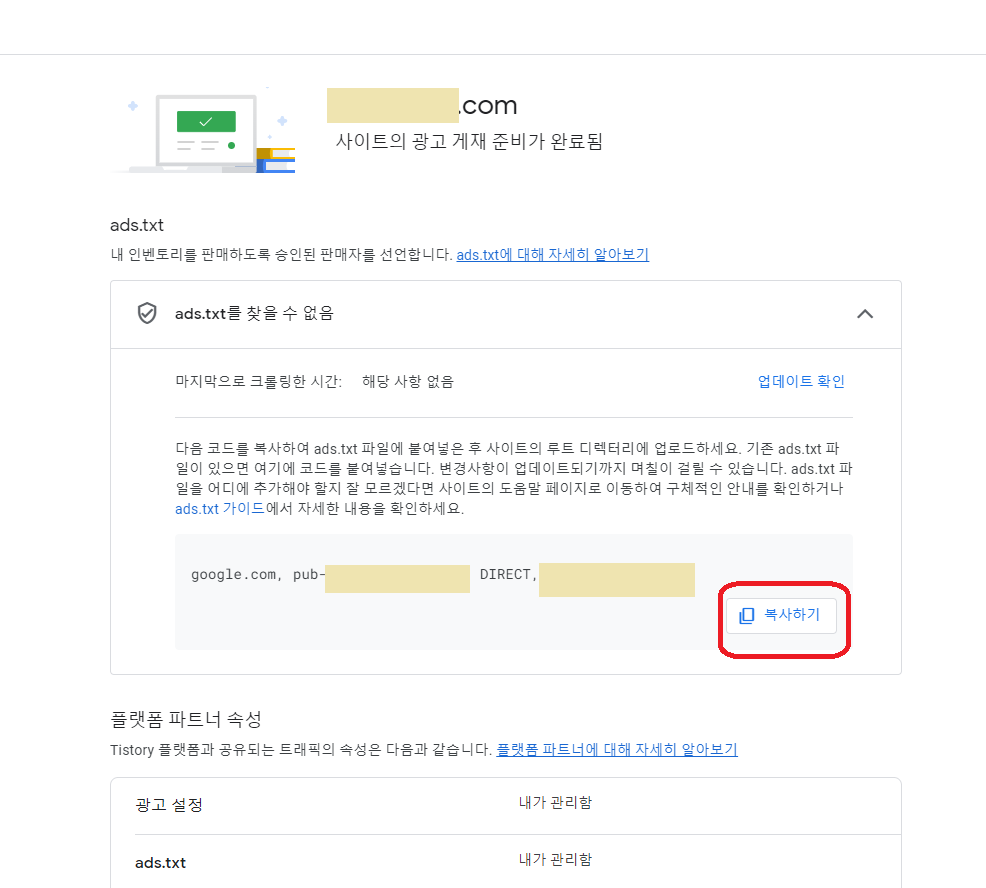Open the ads.txt에 대해 자세히 알아보기 link

553,255
